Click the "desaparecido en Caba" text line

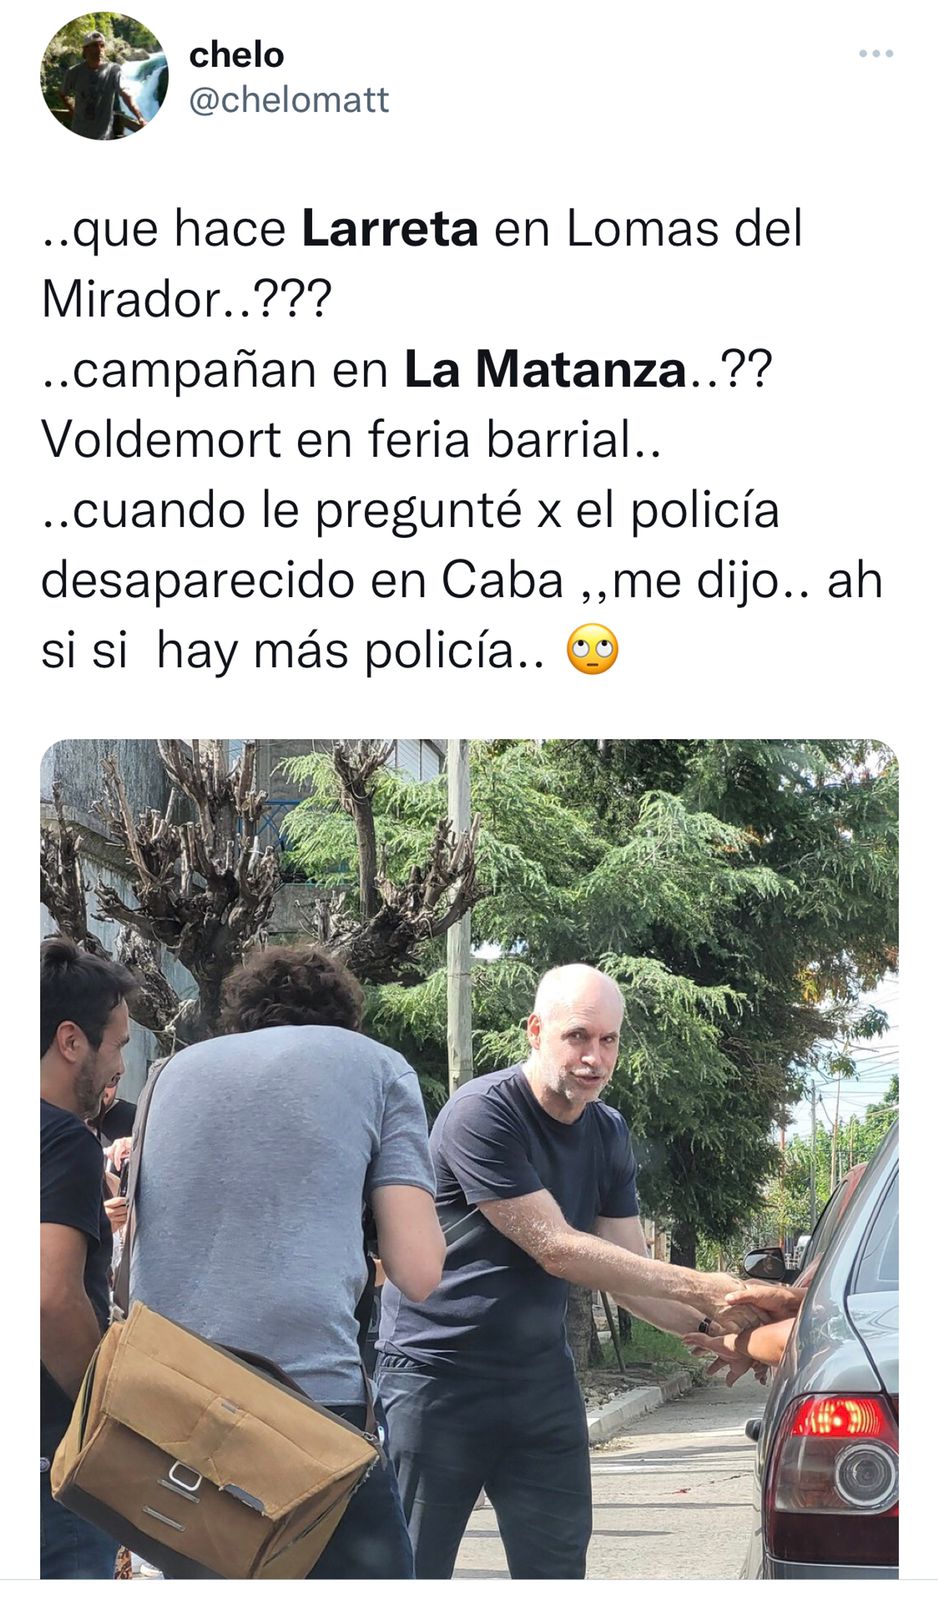tap(303, 580)
